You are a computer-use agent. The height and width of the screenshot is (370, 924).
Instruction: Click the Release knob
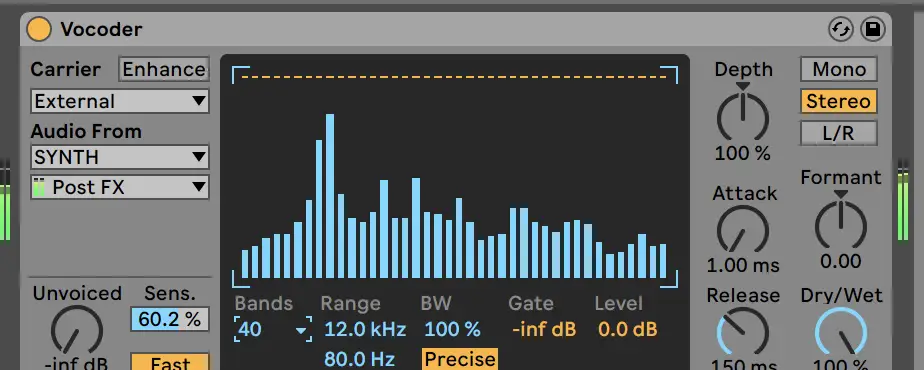pyautogui.click(x=743, y=332)
